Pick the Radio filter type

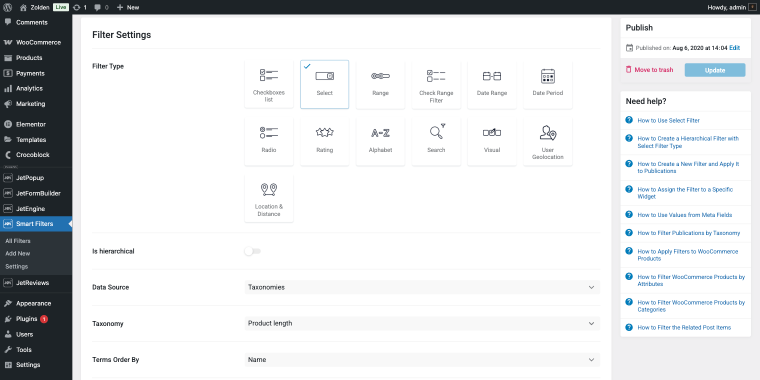point(269,141)
